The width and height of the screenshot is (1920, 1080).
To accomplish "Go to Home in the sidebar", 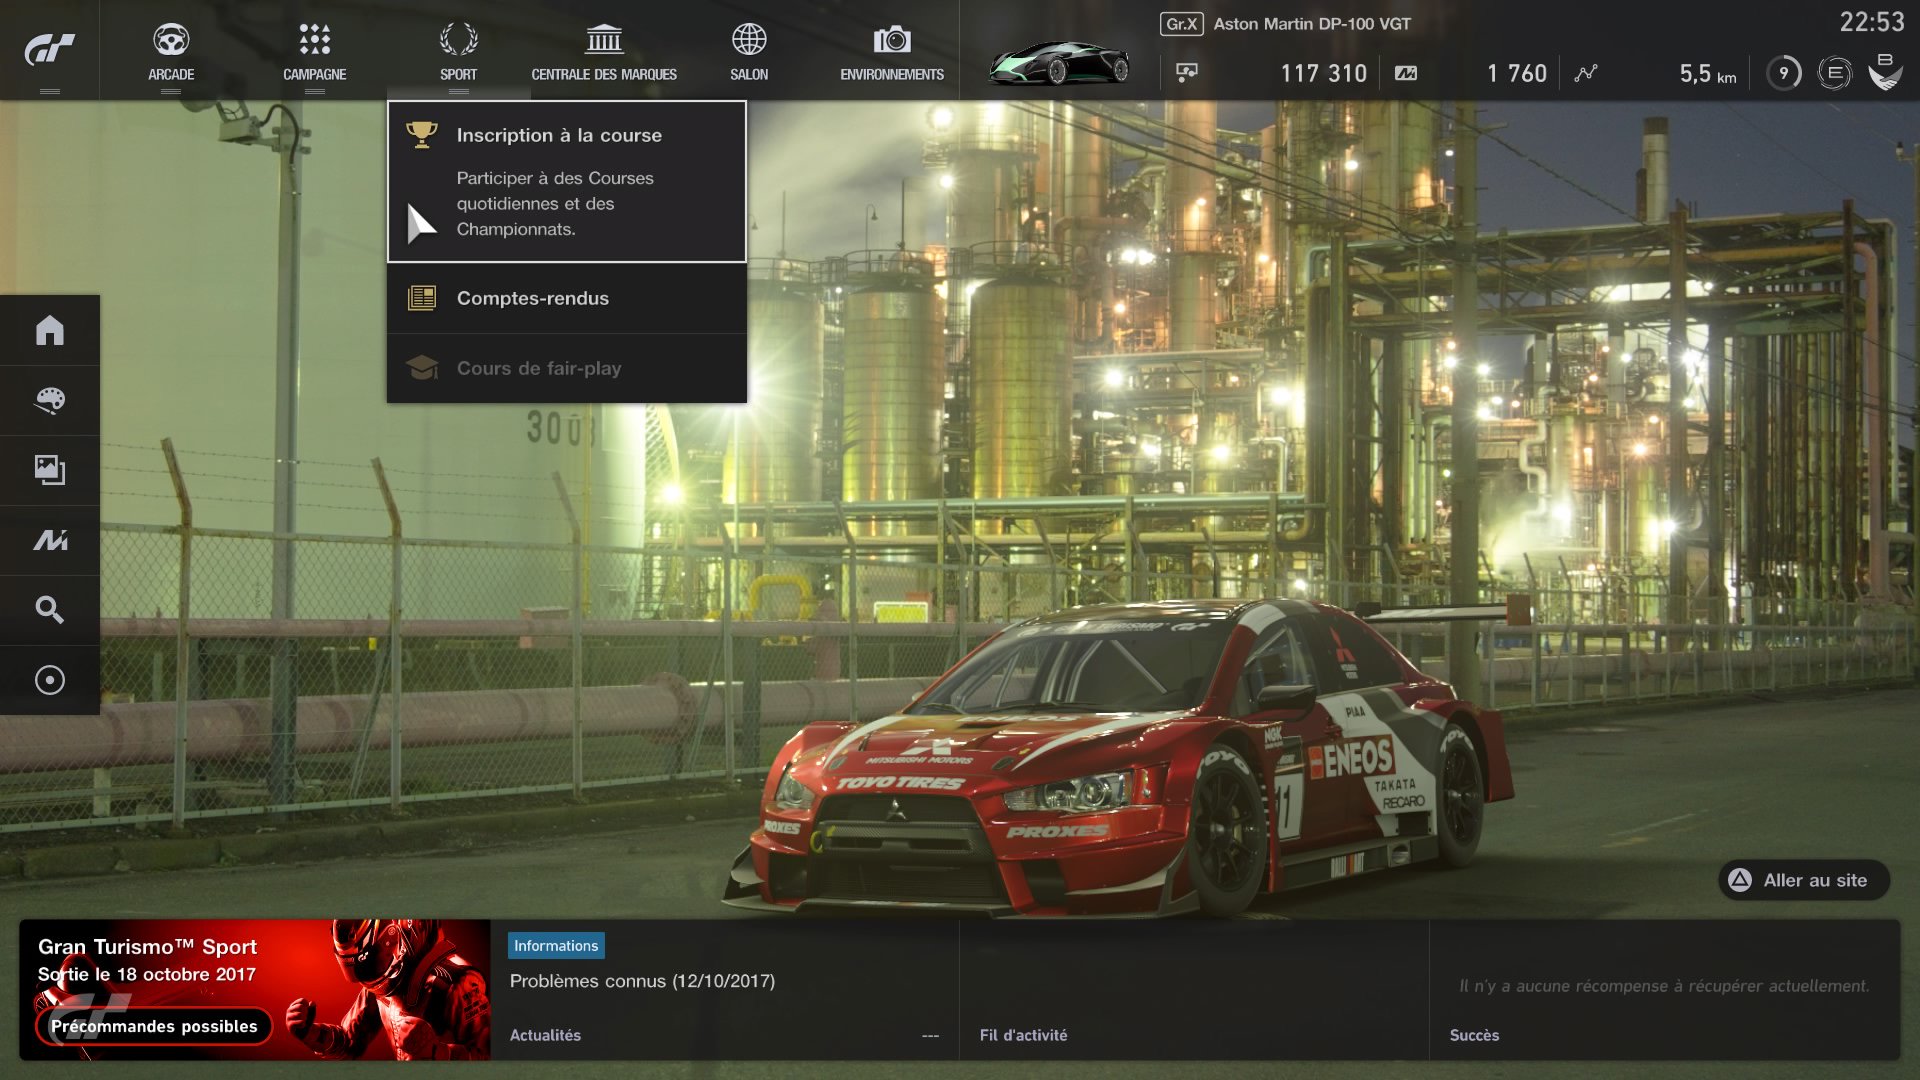I will [x=50, y=330].
